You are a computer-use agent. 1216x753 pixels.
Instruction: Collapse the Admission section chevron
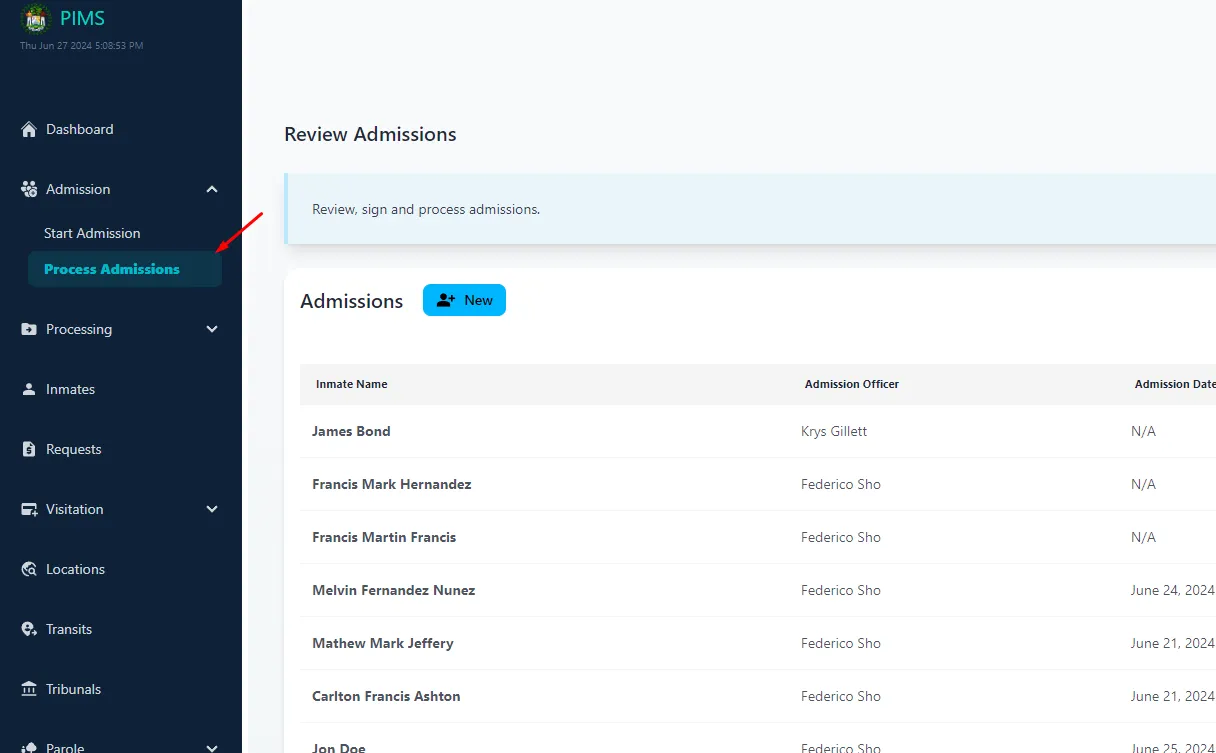[x=211, y=189]
